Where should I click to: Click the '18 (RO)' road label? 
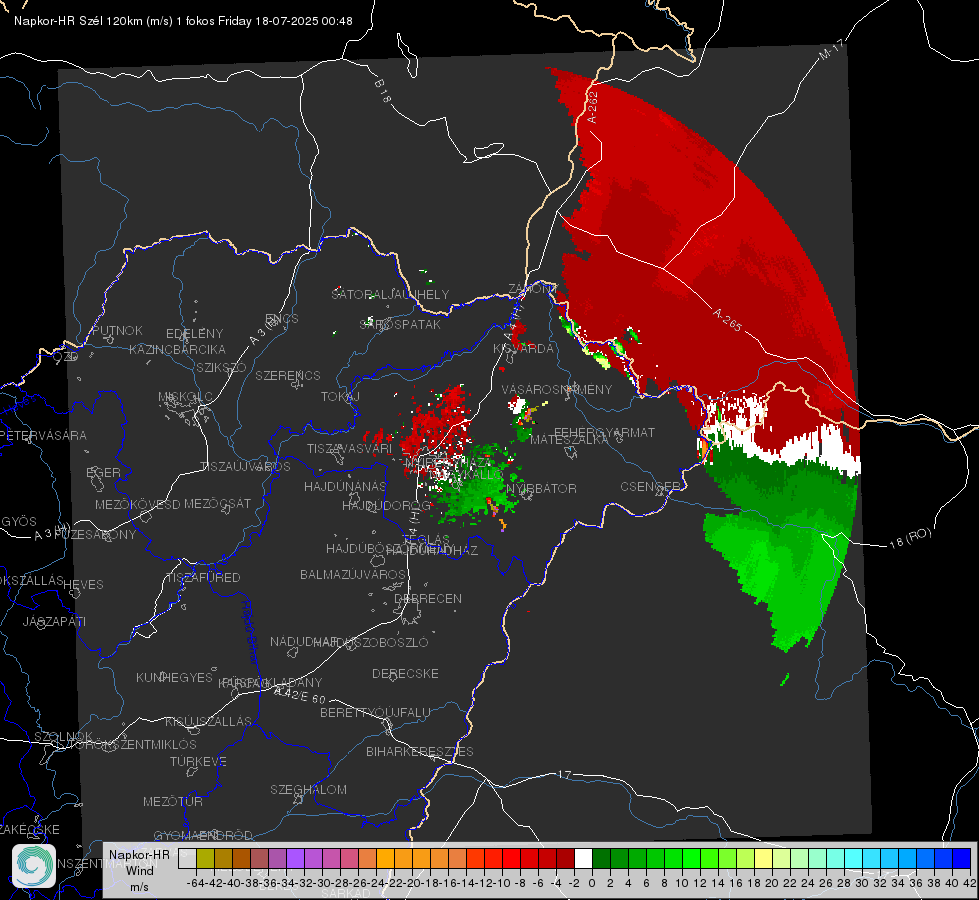point(910,538)
